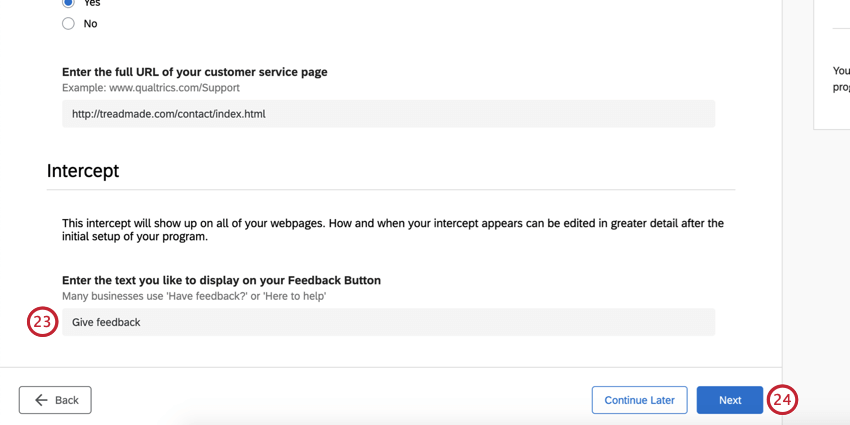Click the customer service URL input field
850x425 pixels.
pos(388,114)
